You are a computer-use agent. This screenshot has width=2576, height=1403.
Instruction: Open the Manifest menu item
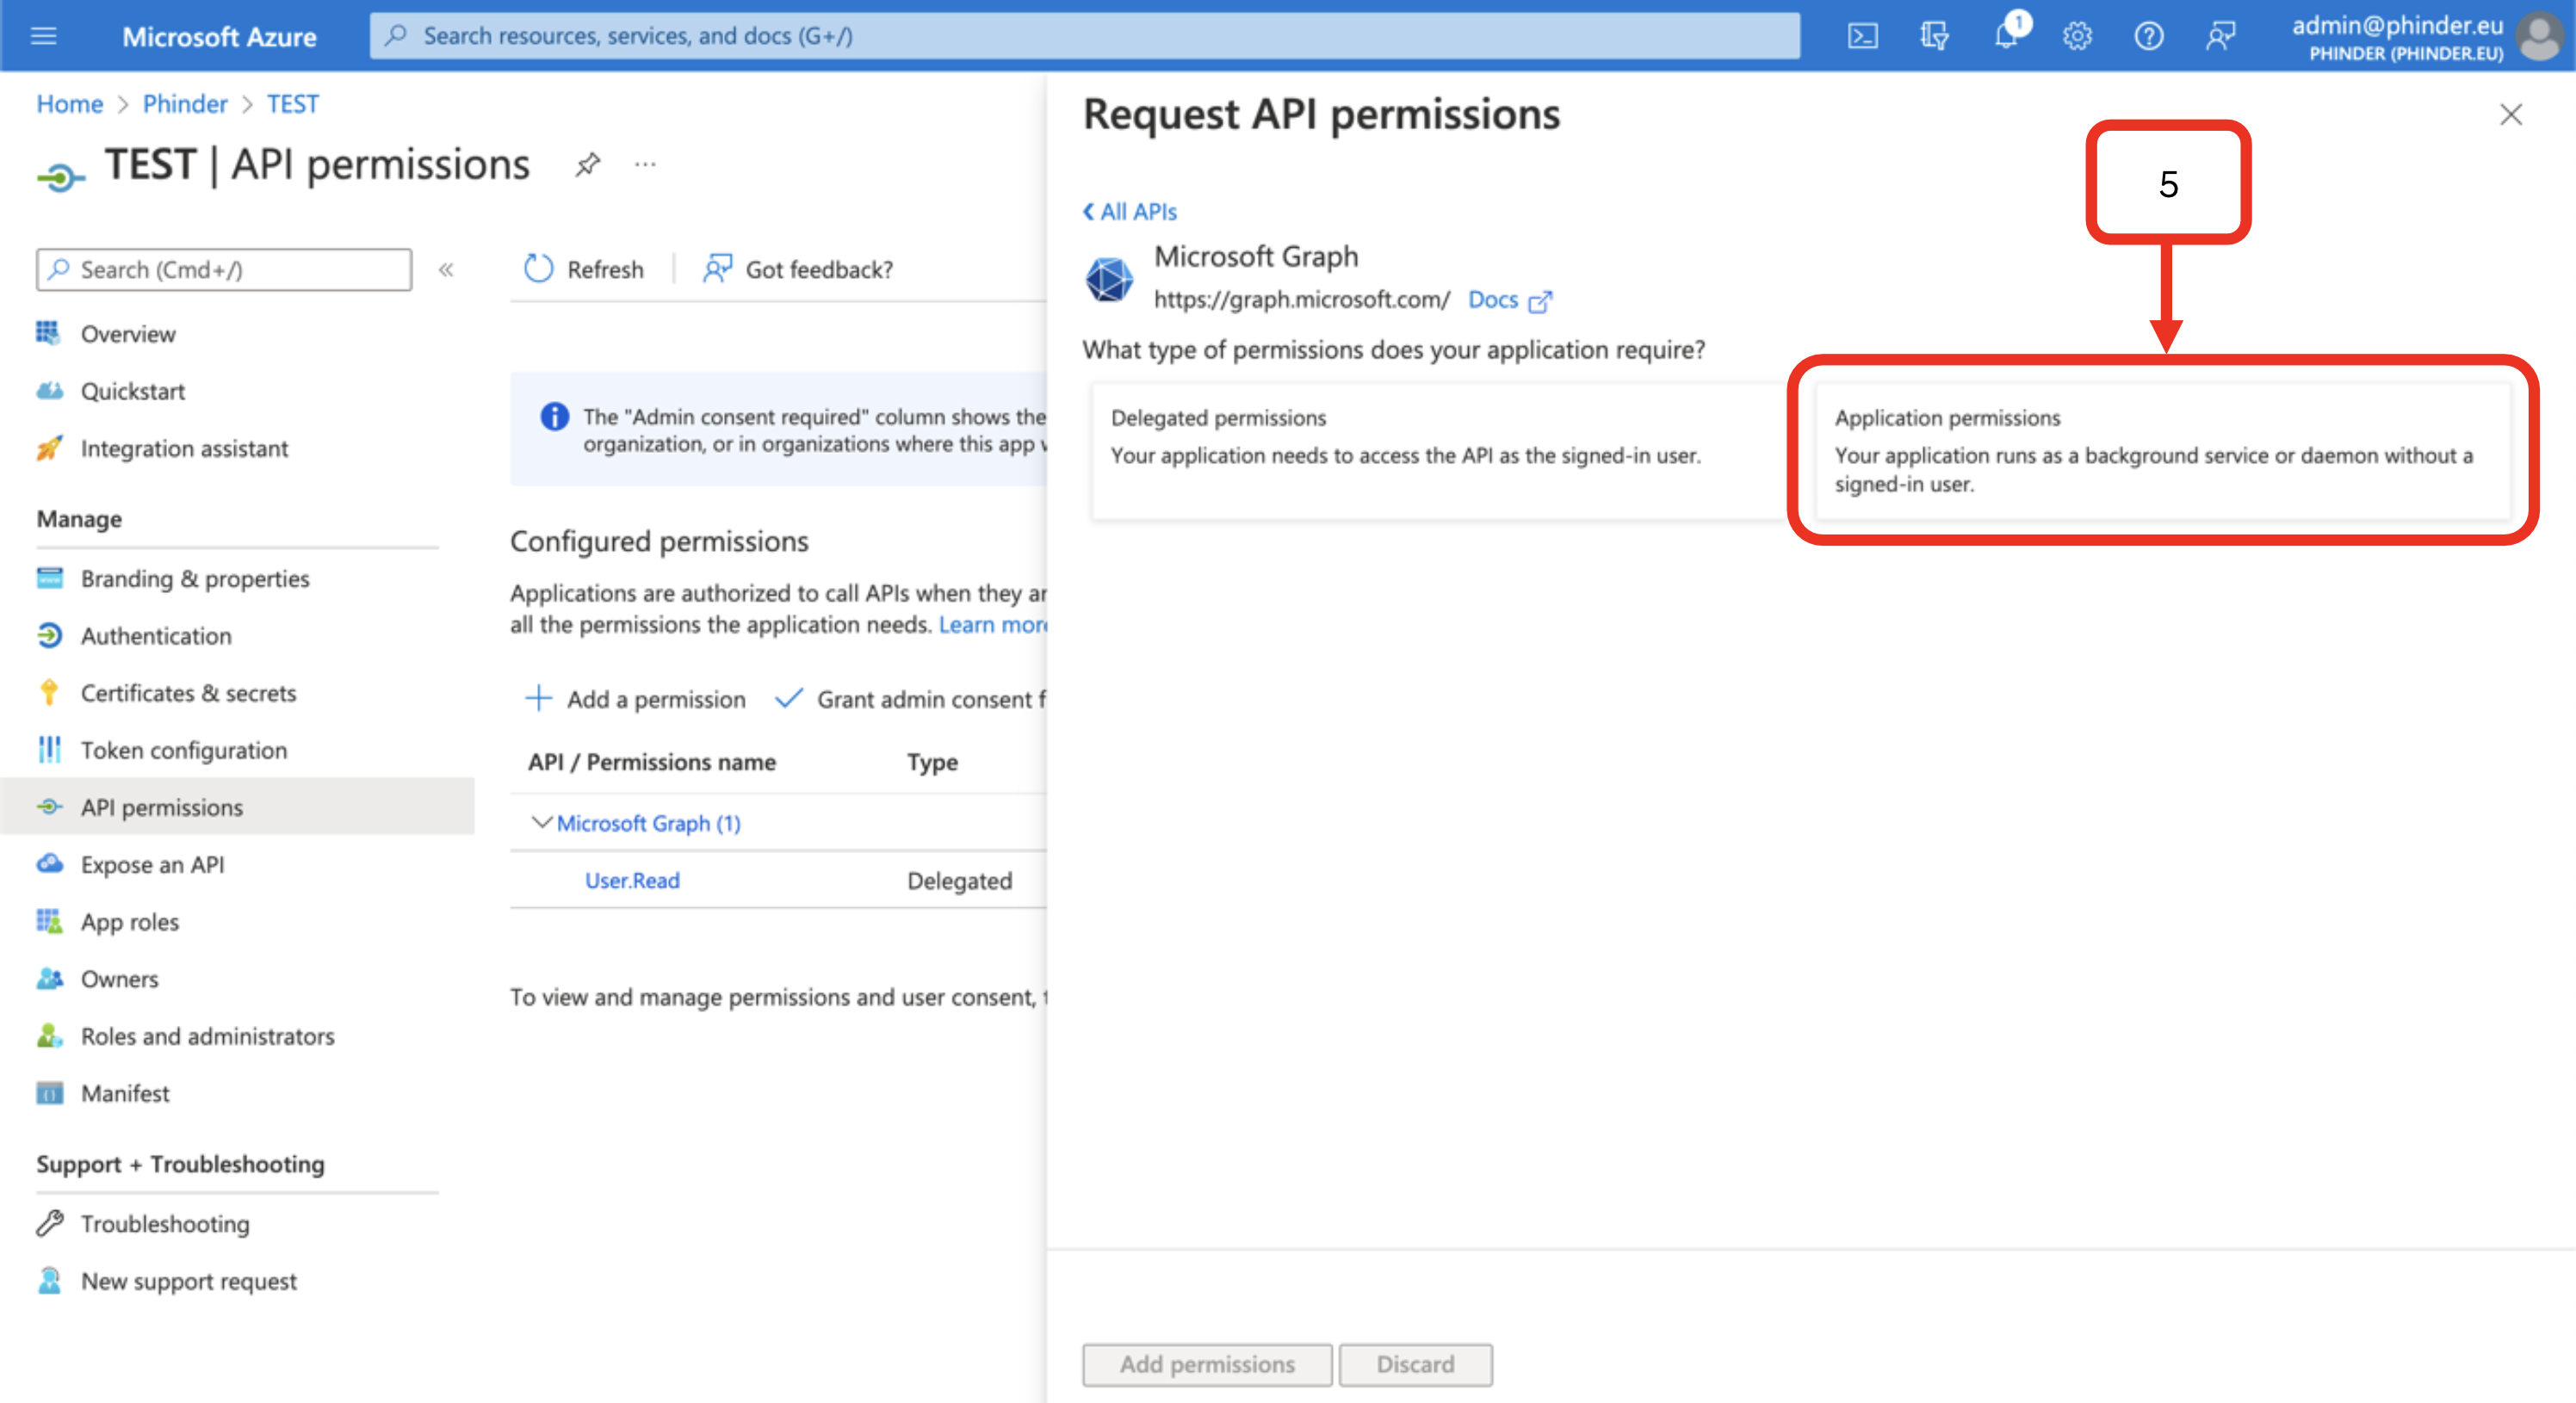[125, 1093]
